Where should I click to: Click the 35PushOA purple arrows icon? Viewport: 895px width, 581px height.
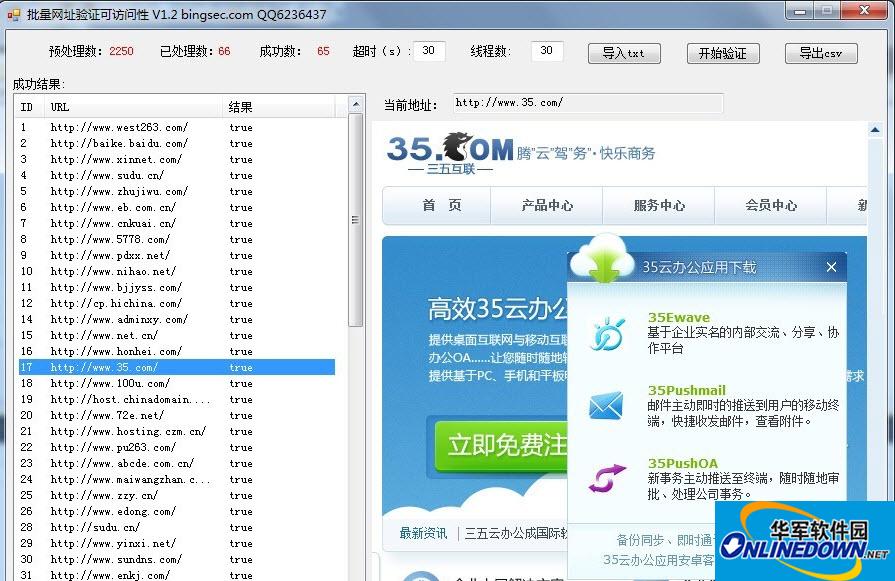point(606,478)
